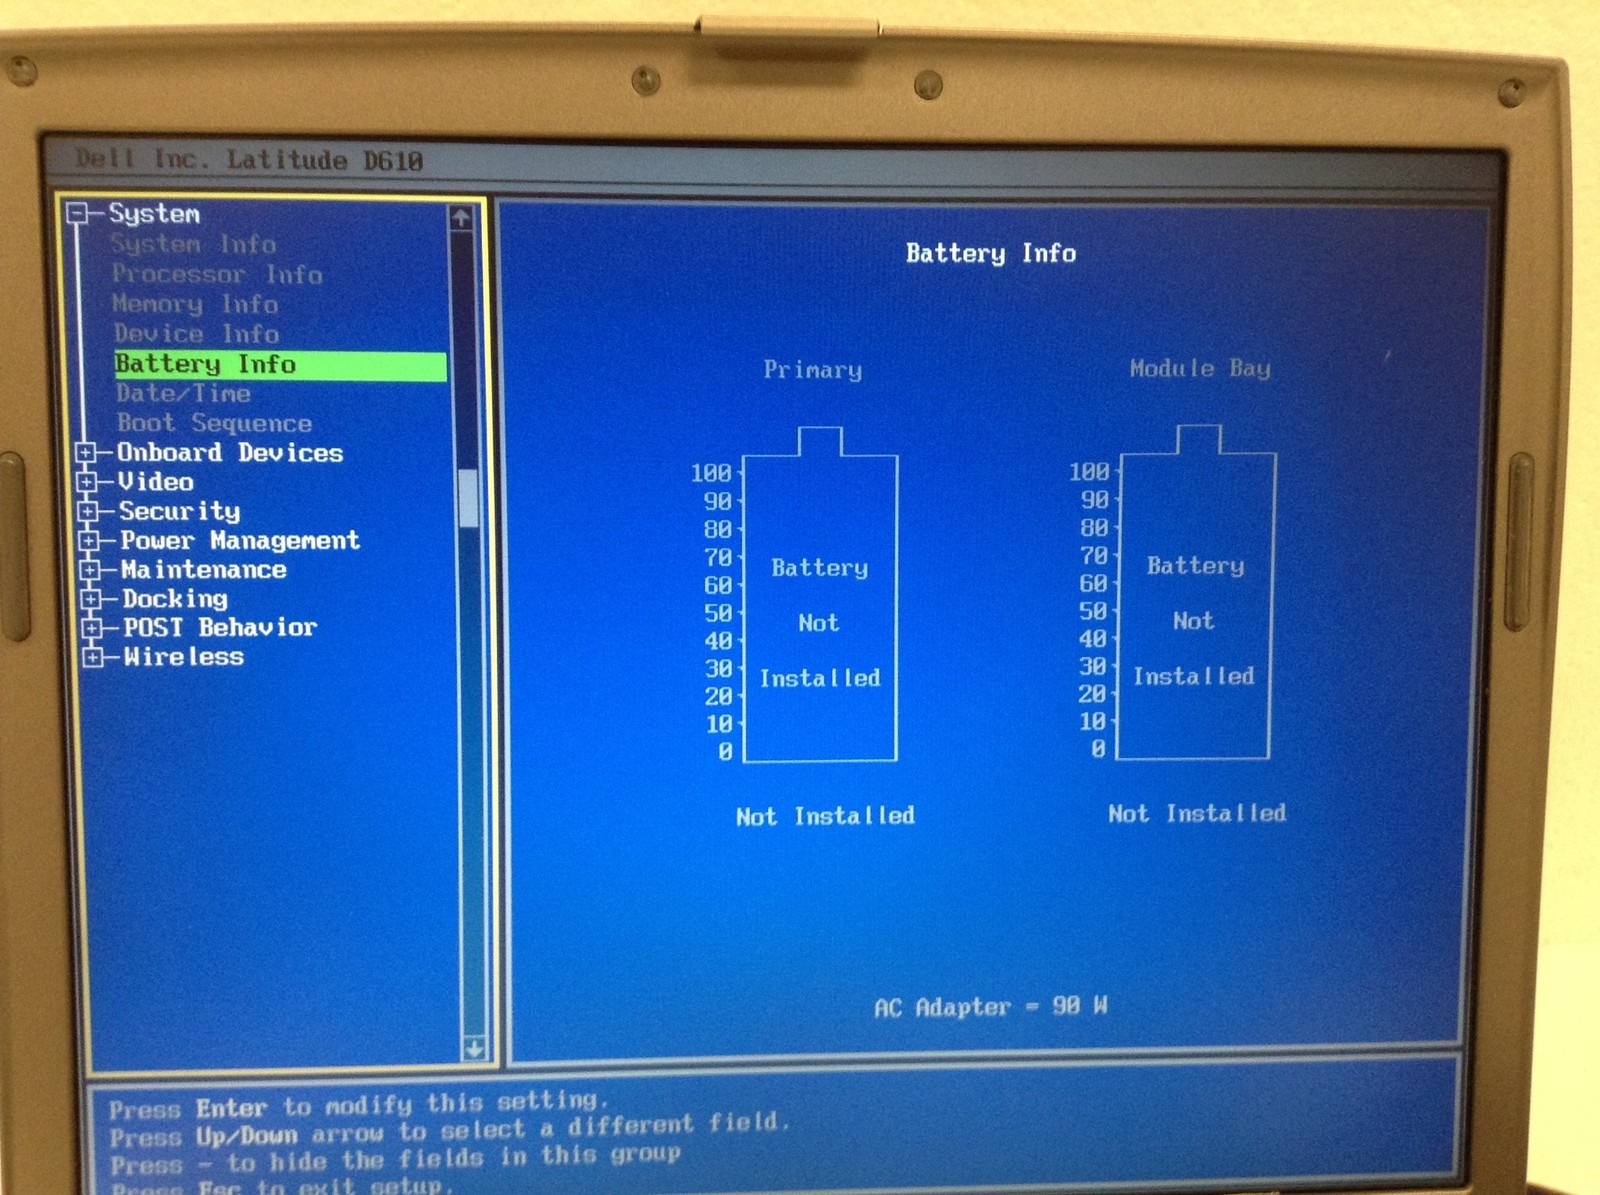Screen dimensions: 1600x1195
Task: Expand the Video group
Action: 87,482
